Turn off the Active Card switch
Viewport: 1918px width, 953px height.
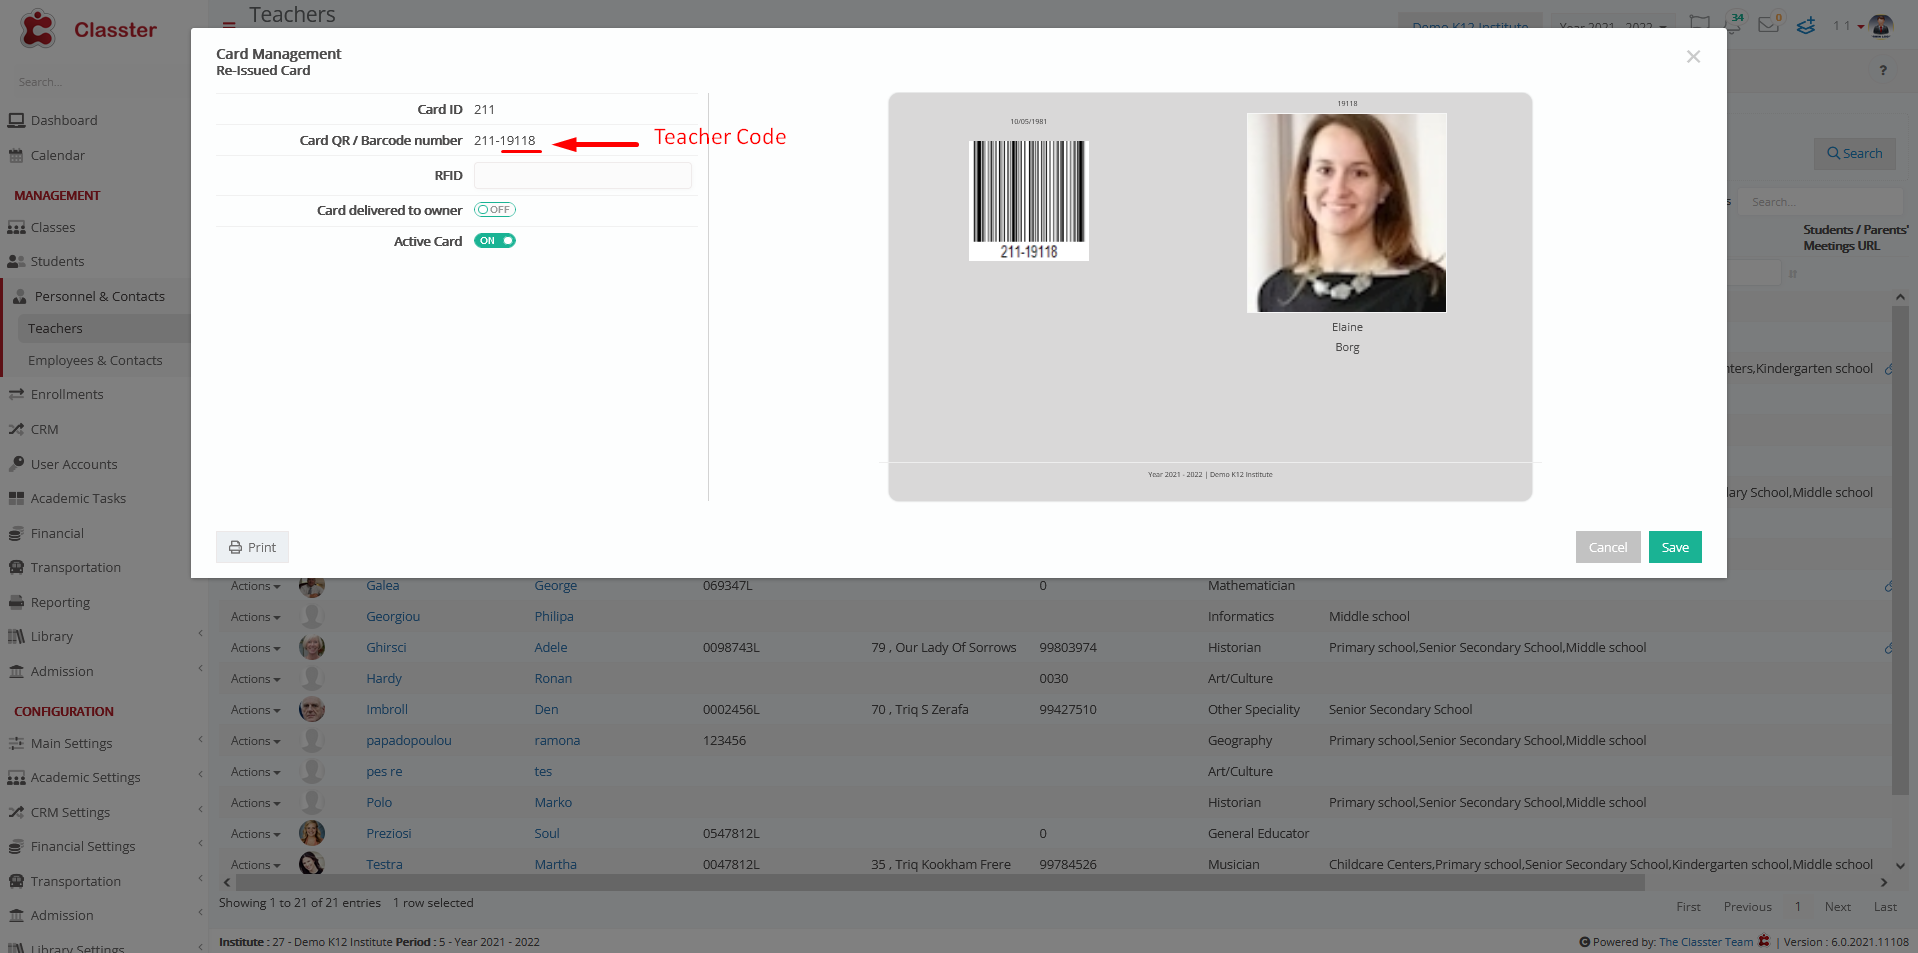495,241
